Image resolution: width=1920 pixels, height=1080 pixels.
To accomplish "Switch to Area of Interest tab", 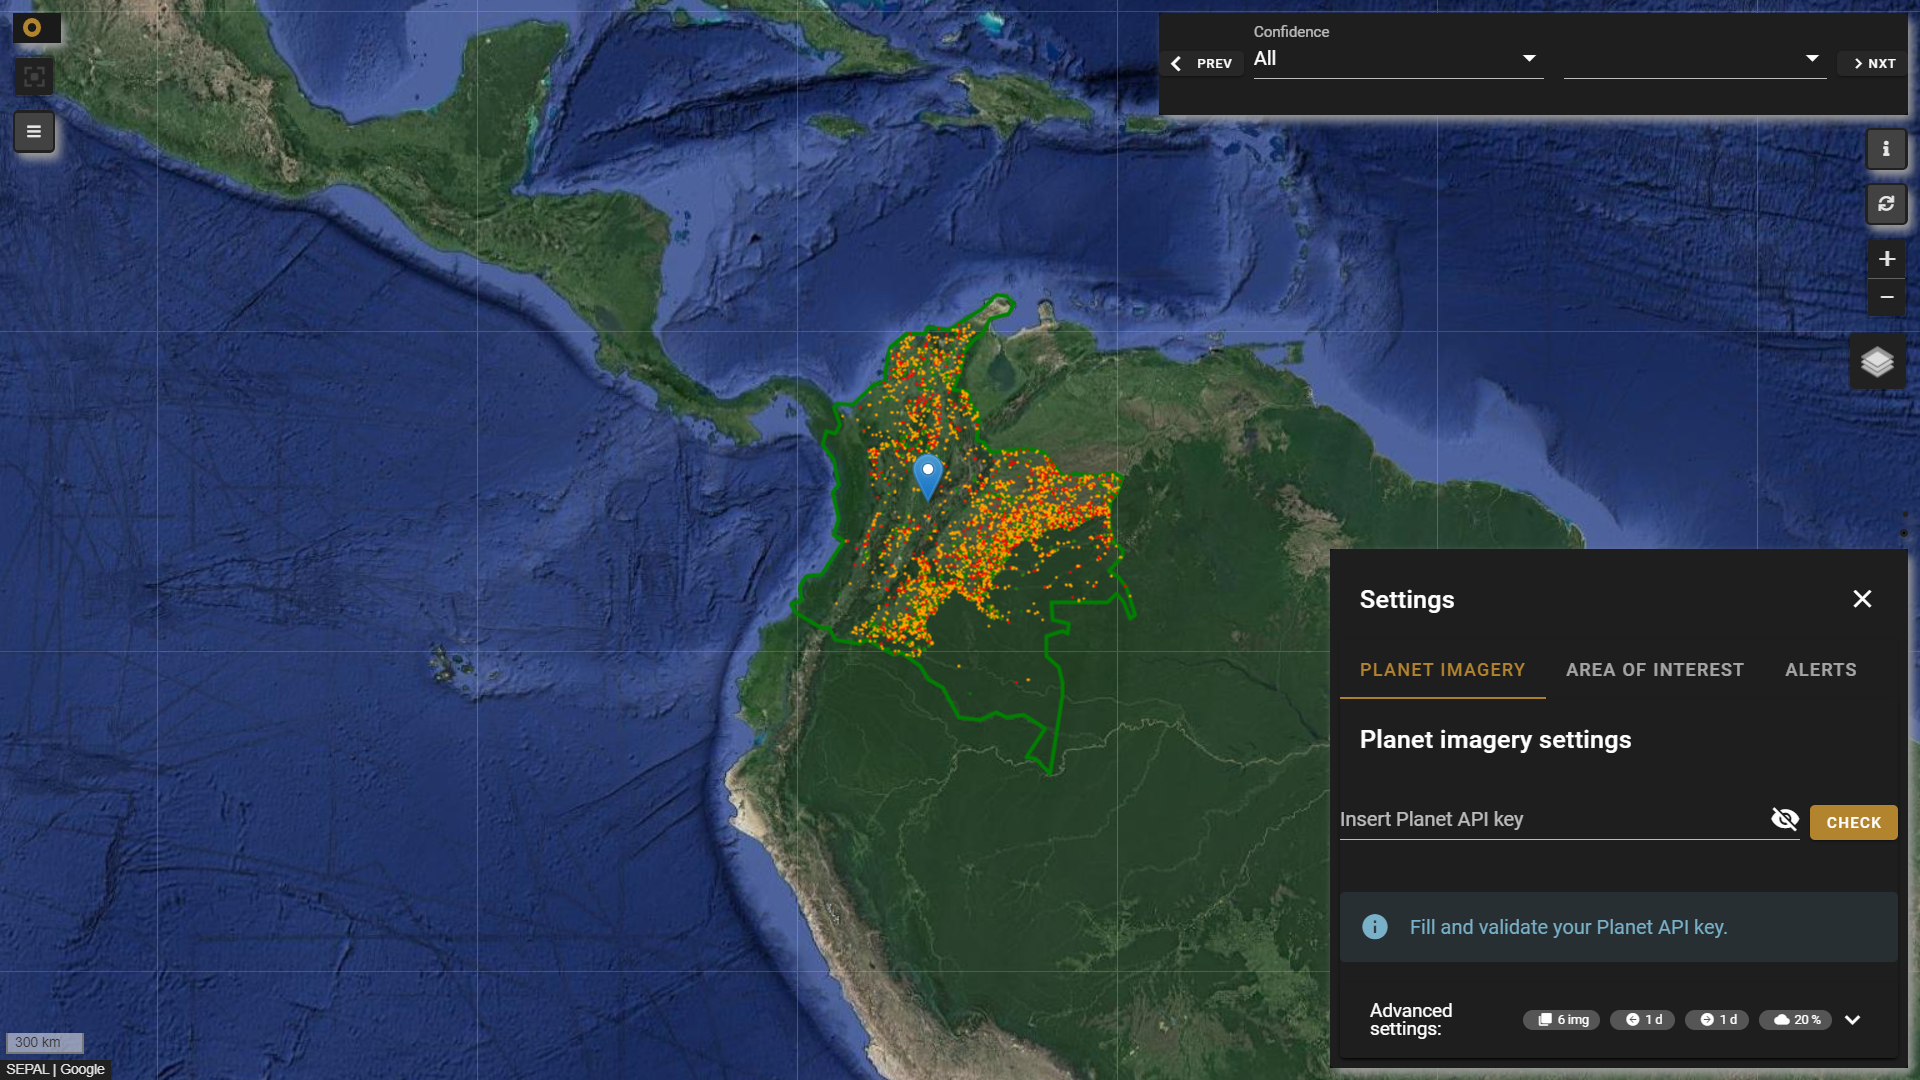I will 1654,670.
